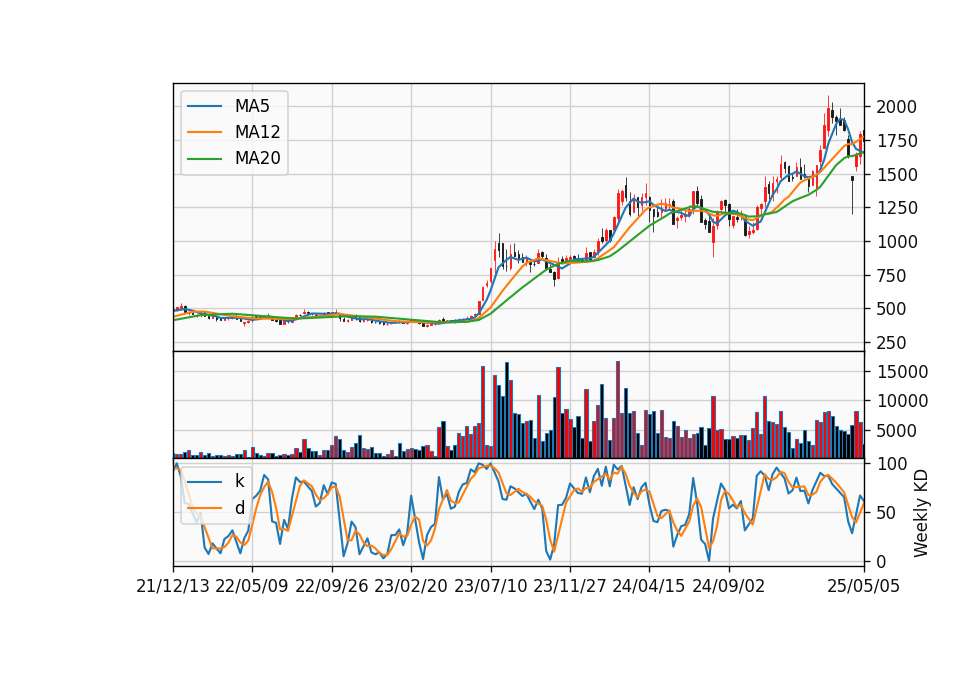The image size is (960, 690).
Task: Click the 0 tick on KD axis
Action: click(880, 561)
